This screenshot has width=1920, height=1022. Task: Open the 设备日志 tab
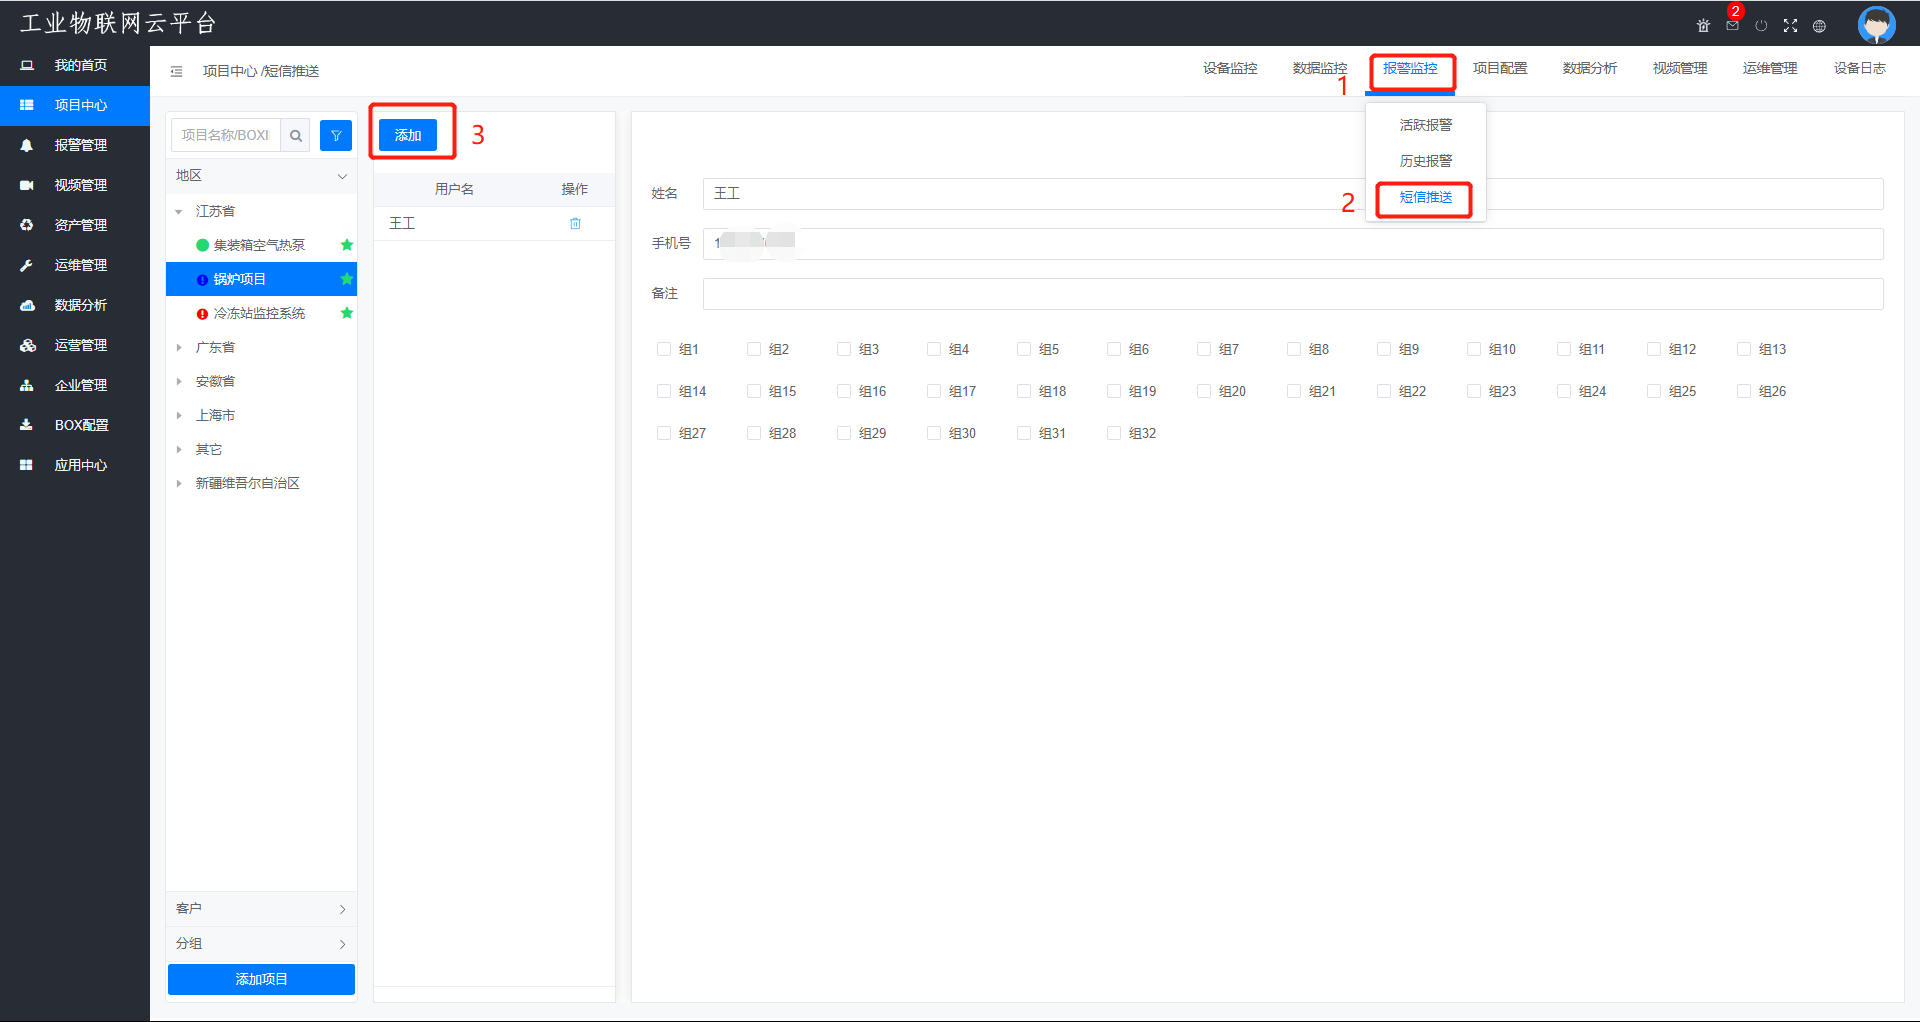[x=1860, y=68]
